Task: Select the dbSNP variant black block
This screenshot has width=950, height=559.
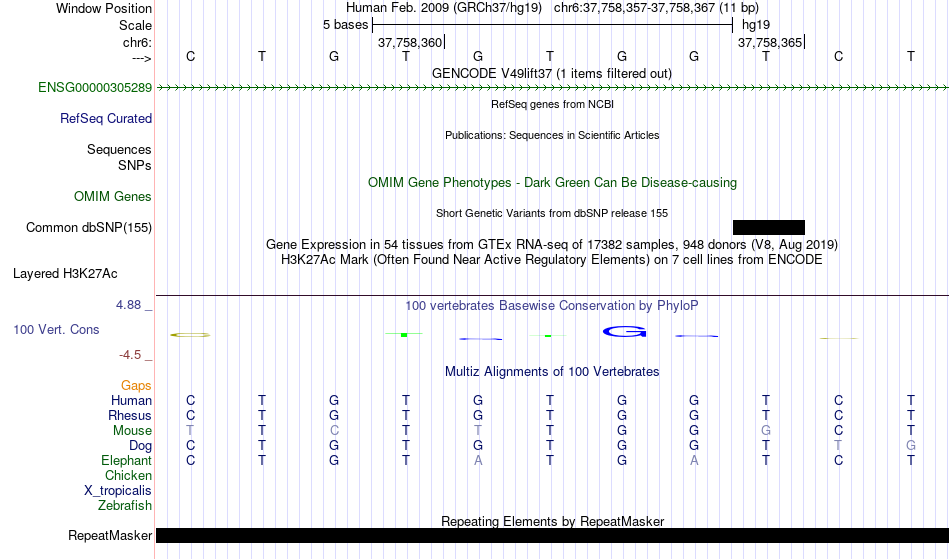Action: [769, 228]
